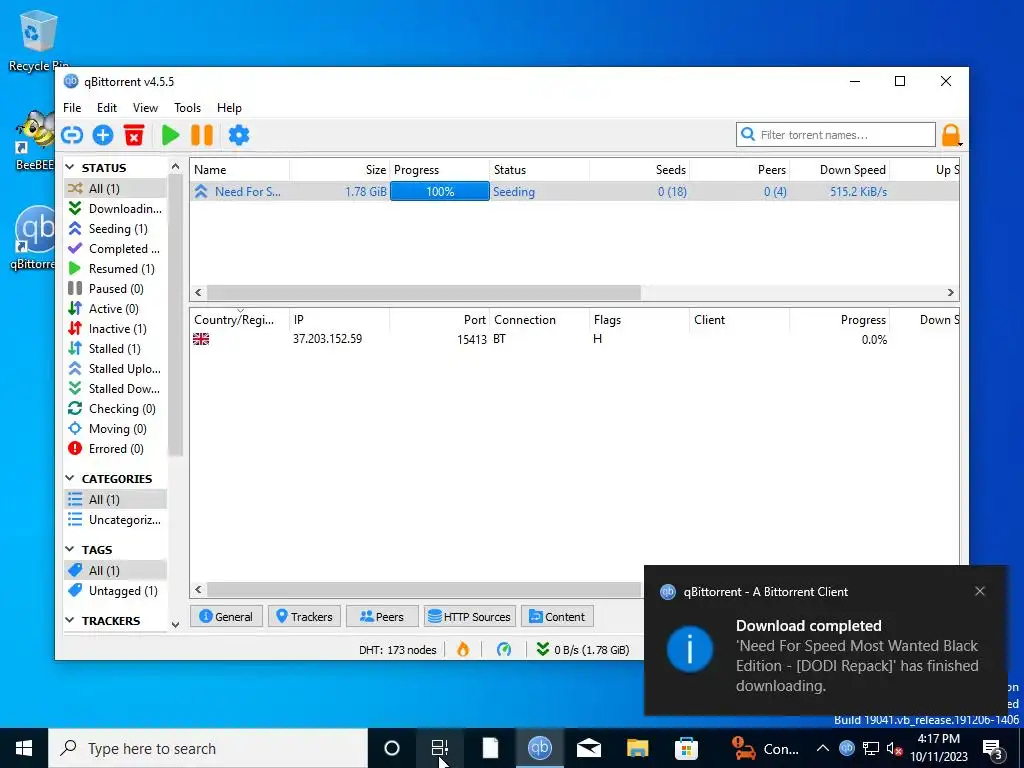Switch to the Peers tab
Viewport: 1024px width, 768px height.
tap(381, 616)
